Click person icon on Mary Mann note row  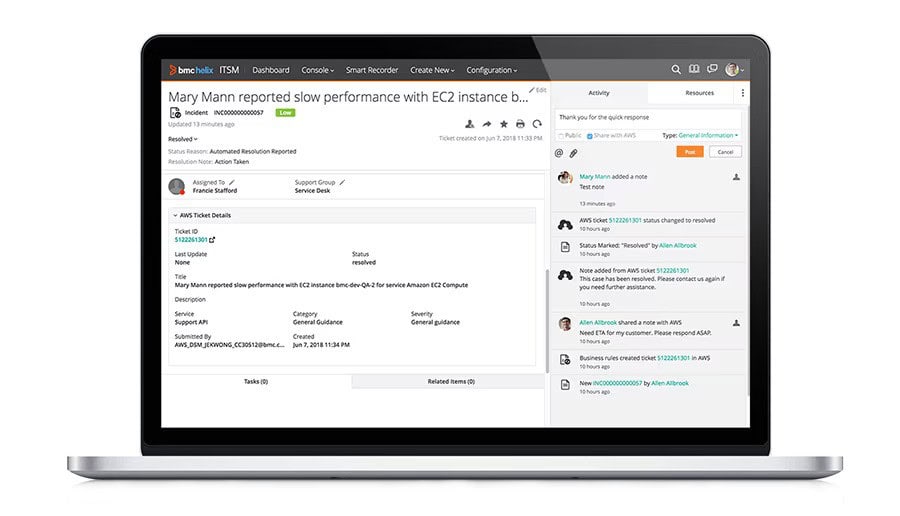[736, 177]
